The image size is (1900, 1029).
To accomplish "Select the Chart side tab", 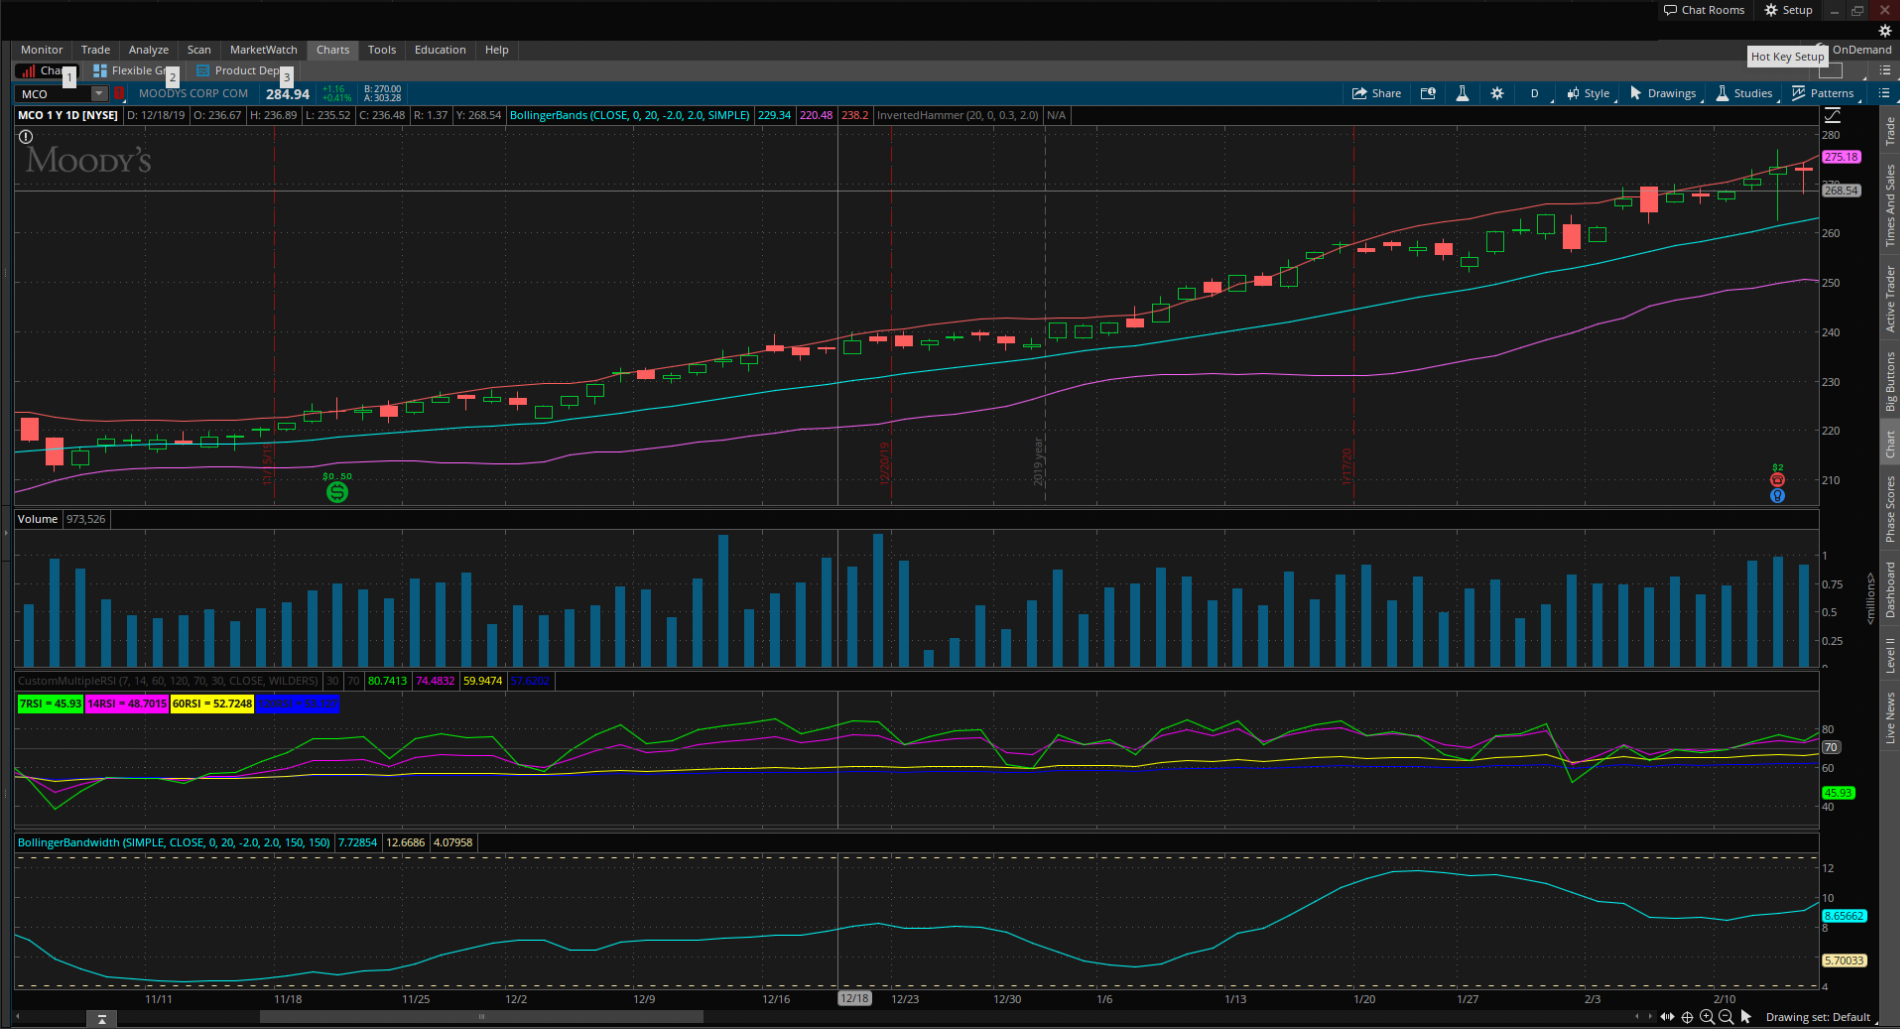I will pos(1890,445).
